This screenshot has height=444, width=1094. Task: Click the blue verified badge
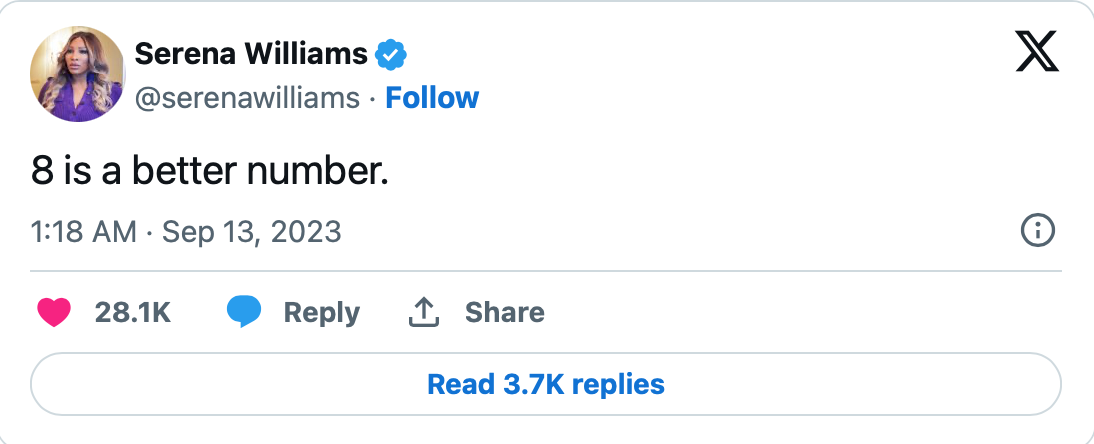point(390,55)
